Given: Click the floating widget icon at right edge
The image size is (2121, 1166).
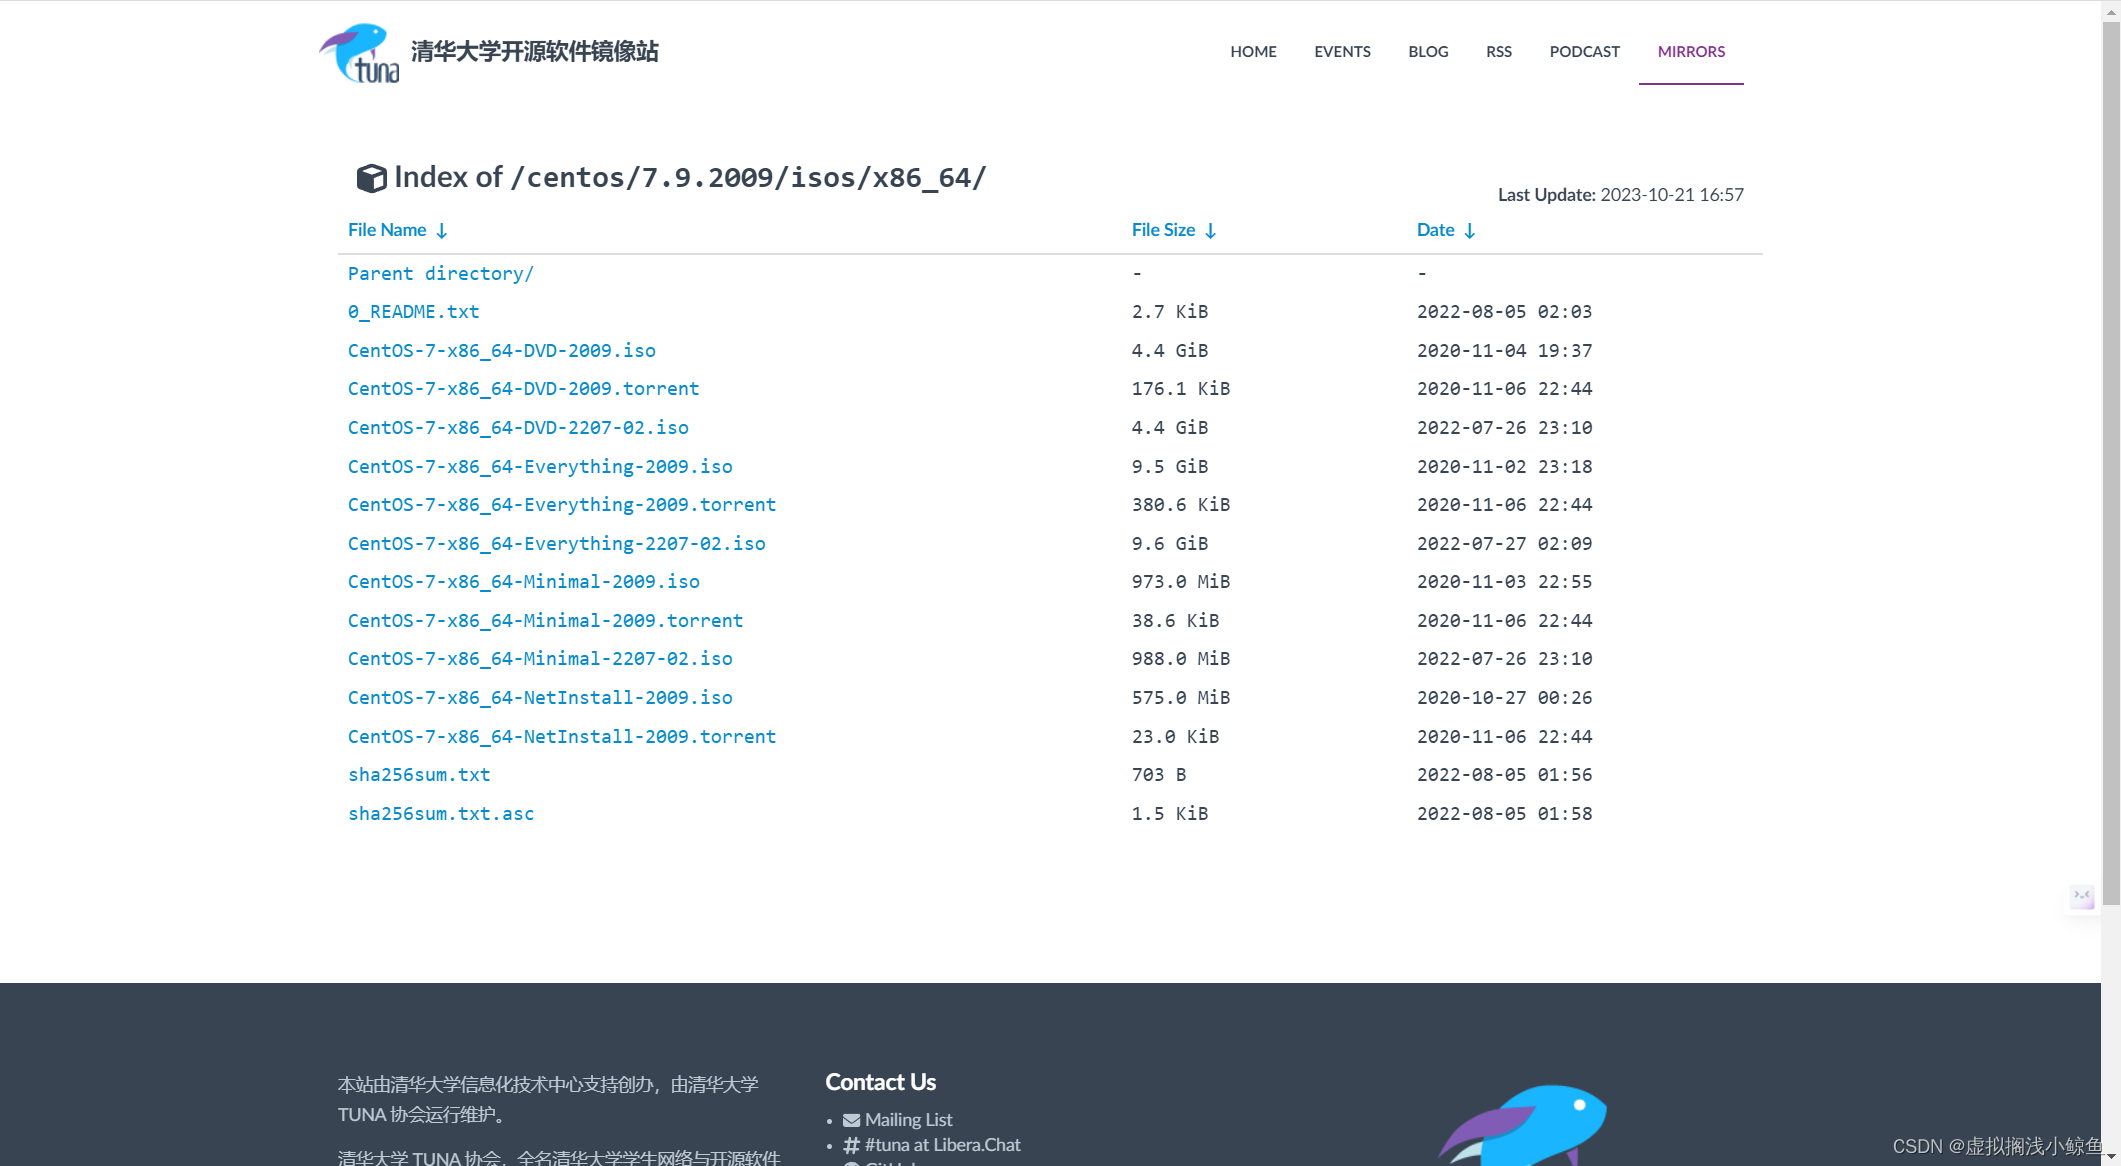Looking at the screenshot, I should point(2082,896).
